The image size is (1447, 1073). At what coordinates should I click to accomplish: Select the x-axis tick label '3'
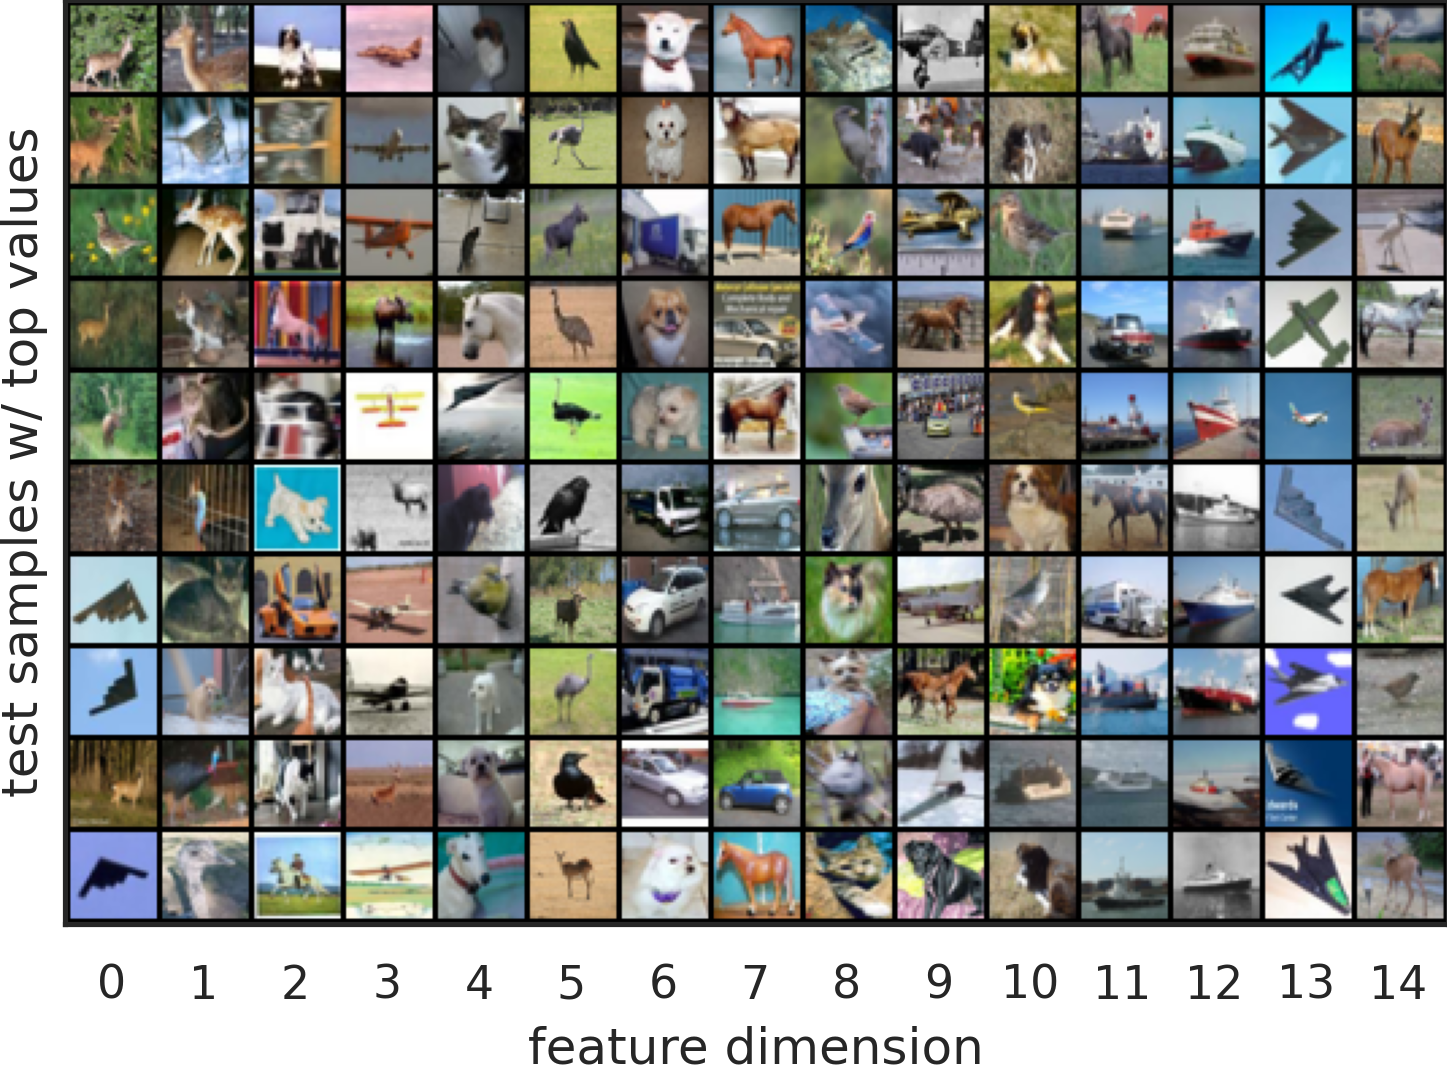click(387, 982)
